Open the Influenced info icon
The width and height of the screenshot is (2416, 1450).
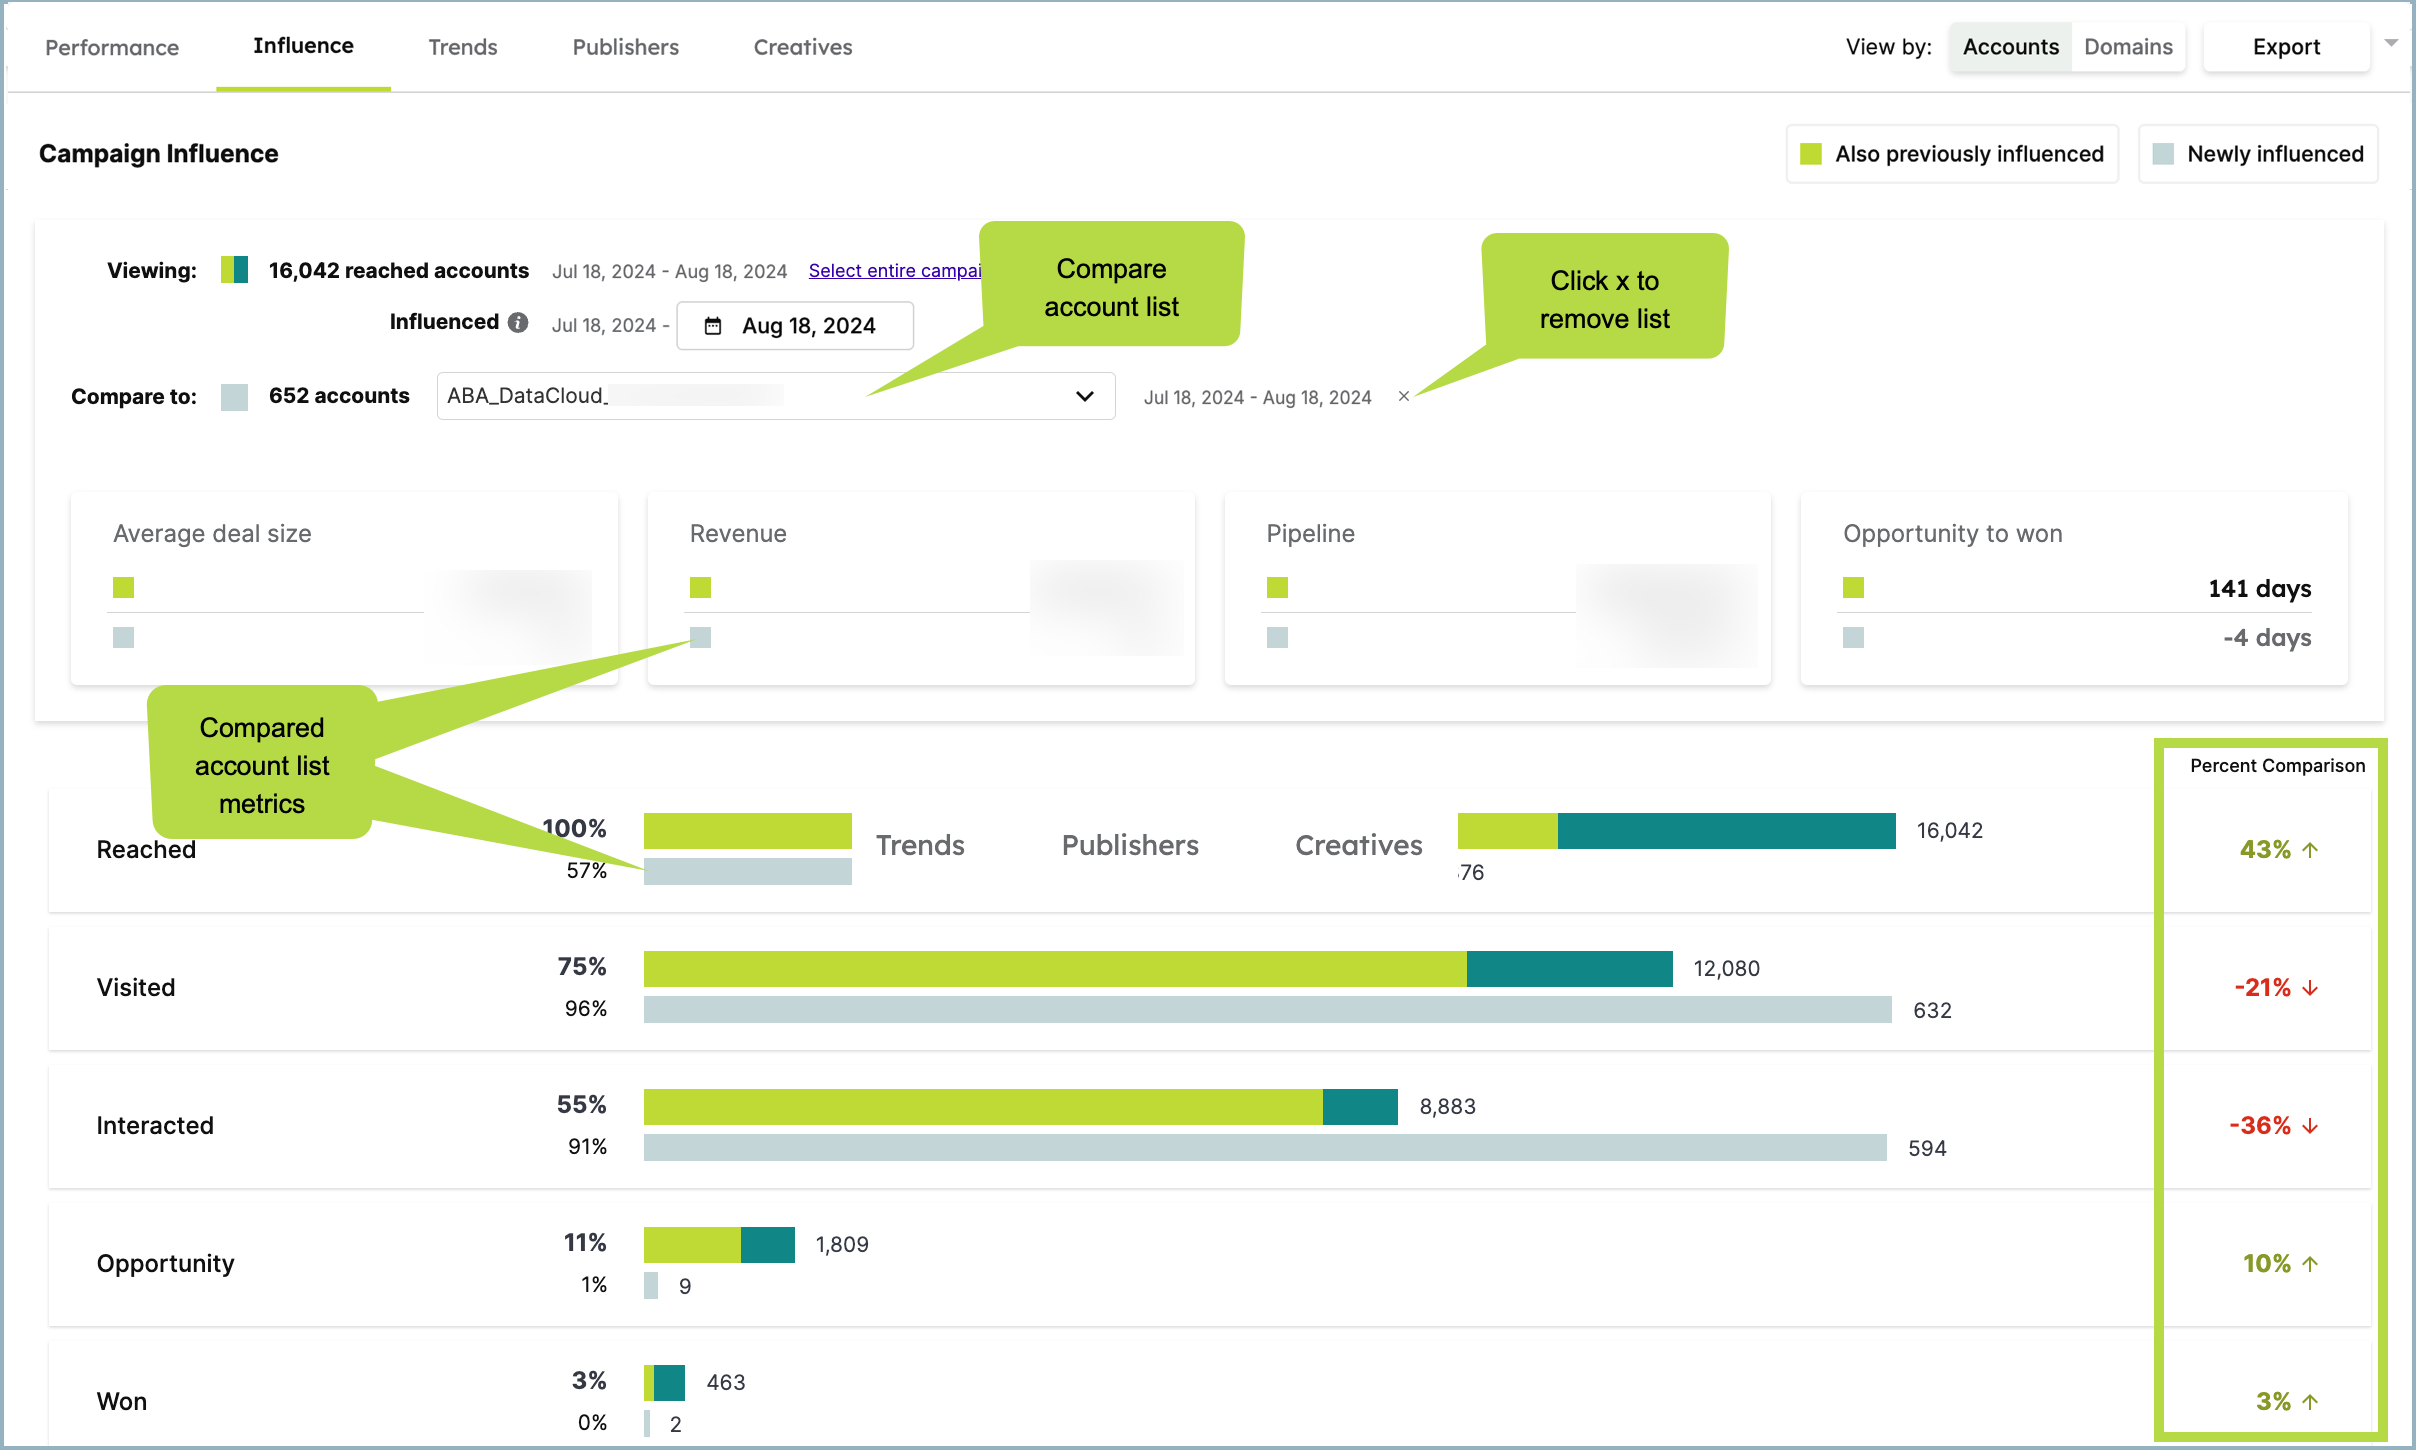coord(518,322)
